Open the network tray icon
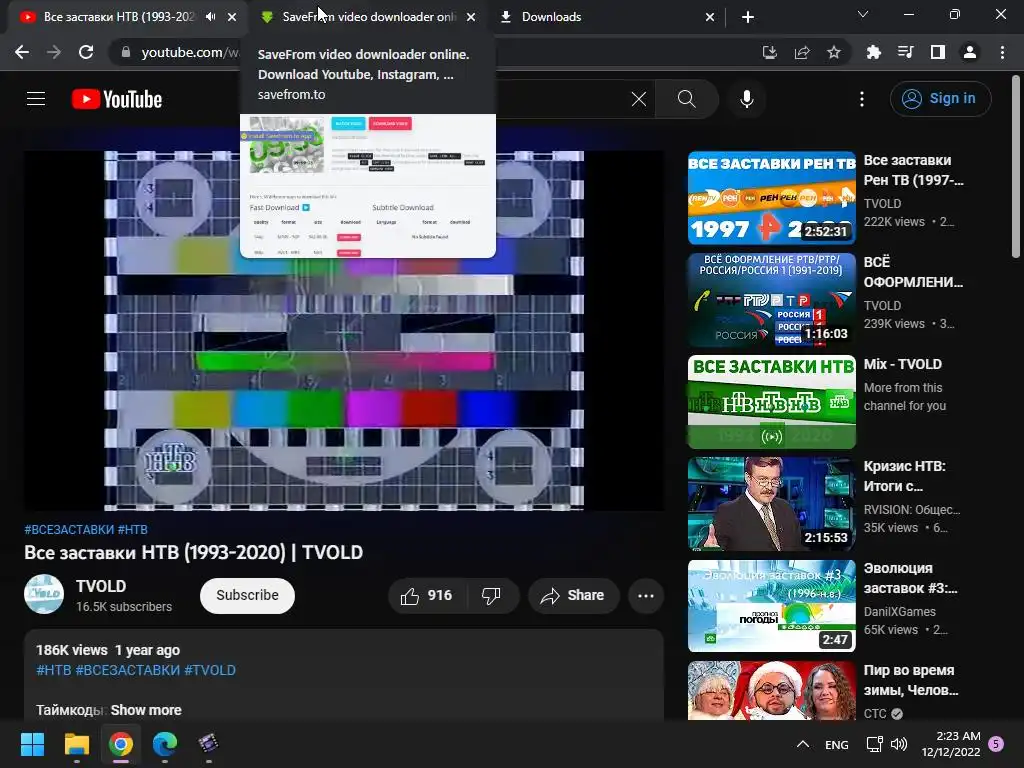 point(874,744)
